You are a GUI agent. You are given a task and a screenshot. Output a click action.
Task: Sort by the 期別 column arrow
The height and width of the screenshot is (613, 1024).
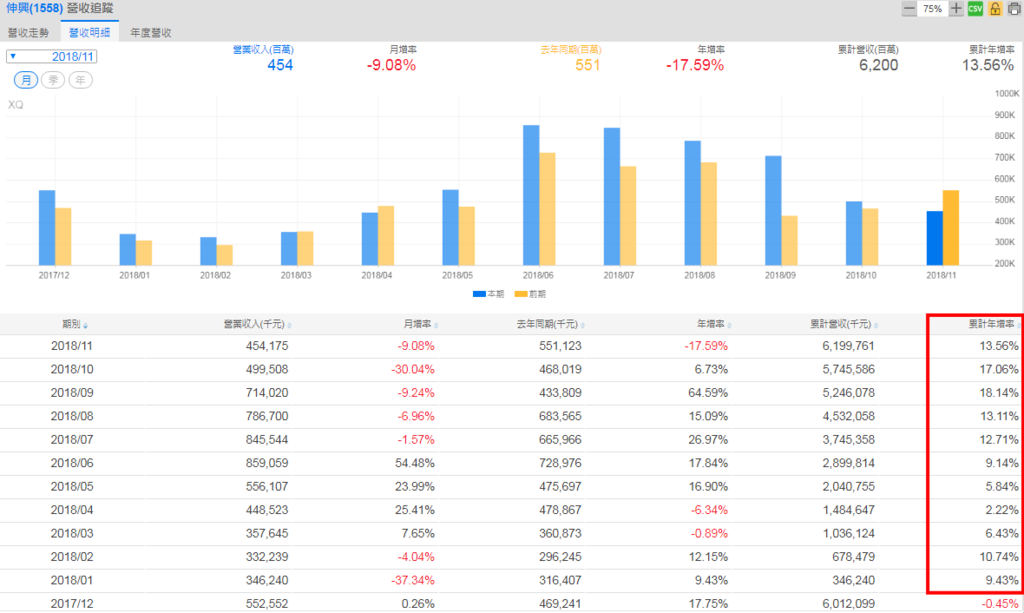(x=86, y=325)
